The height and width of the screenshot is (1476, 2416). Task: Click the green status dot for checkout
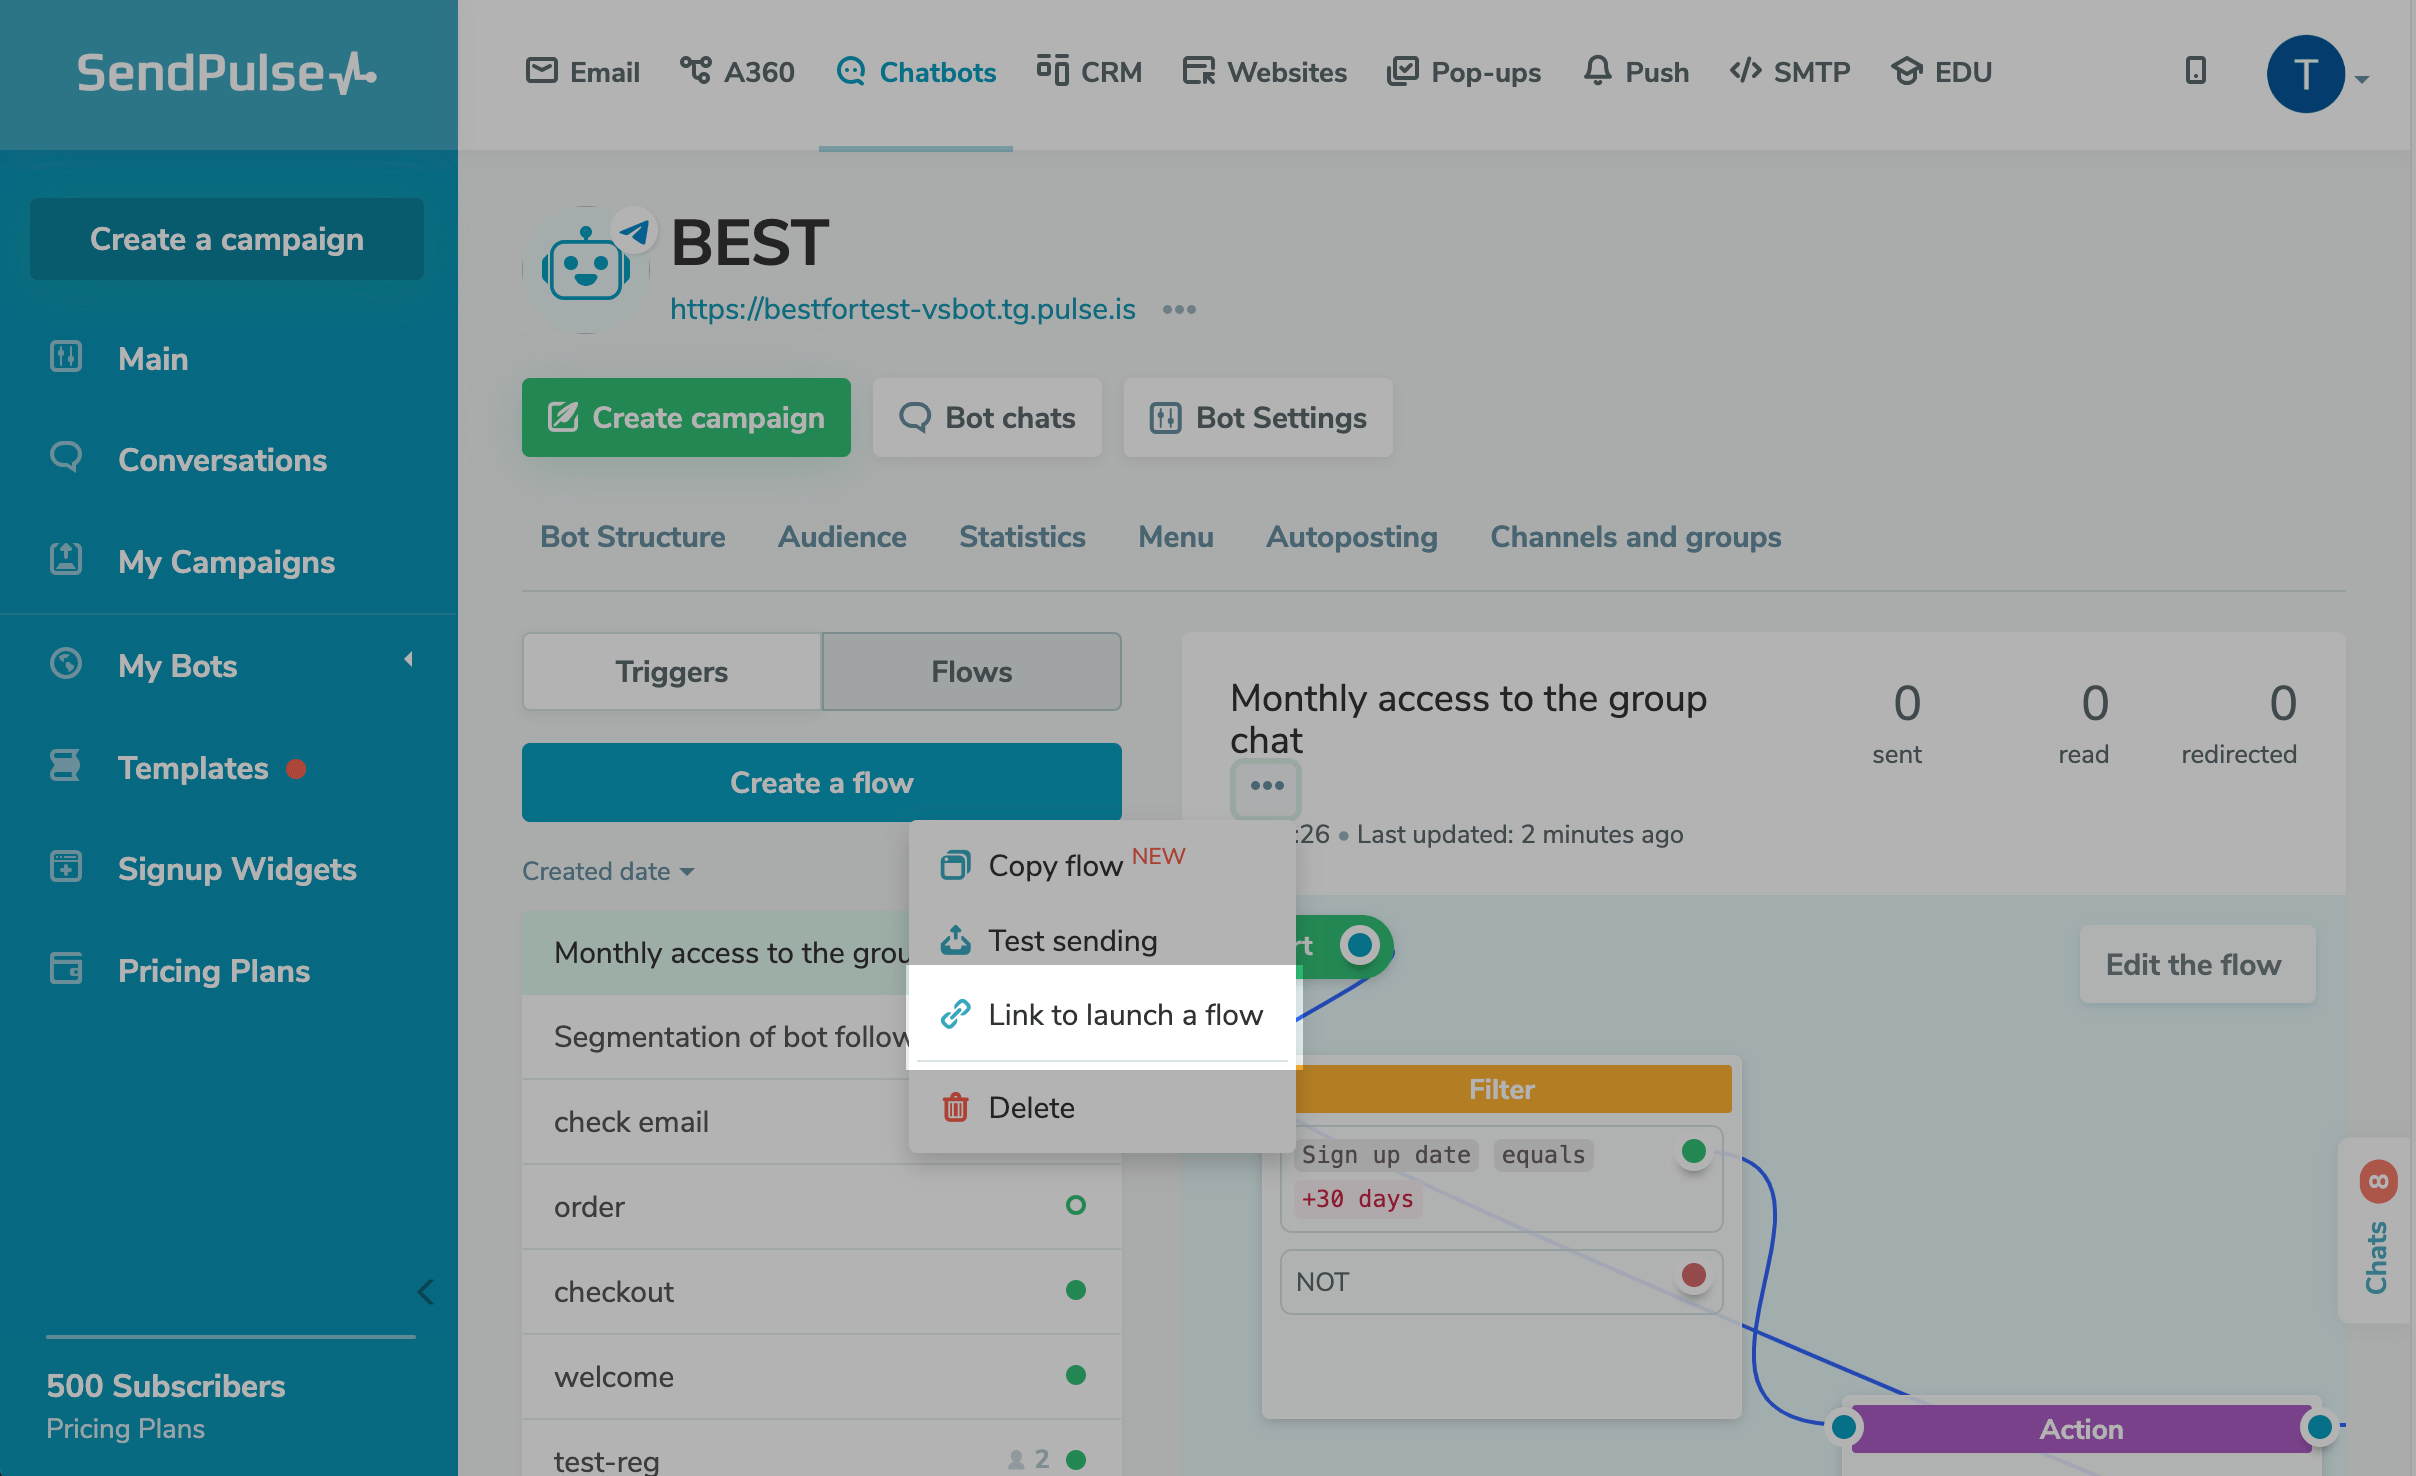[1076, 1290]
